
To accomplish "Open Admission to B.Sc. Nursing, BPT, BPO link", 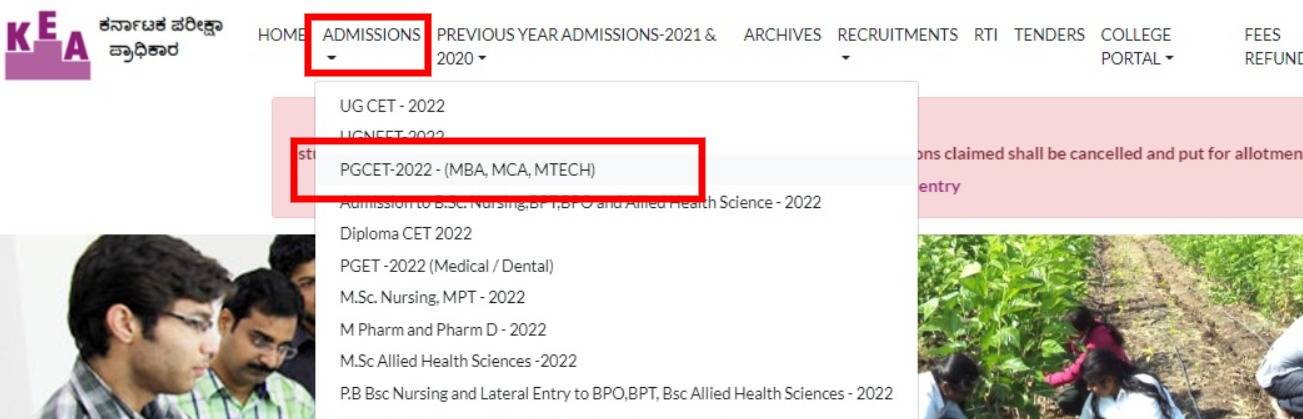I will click(580, 203).
